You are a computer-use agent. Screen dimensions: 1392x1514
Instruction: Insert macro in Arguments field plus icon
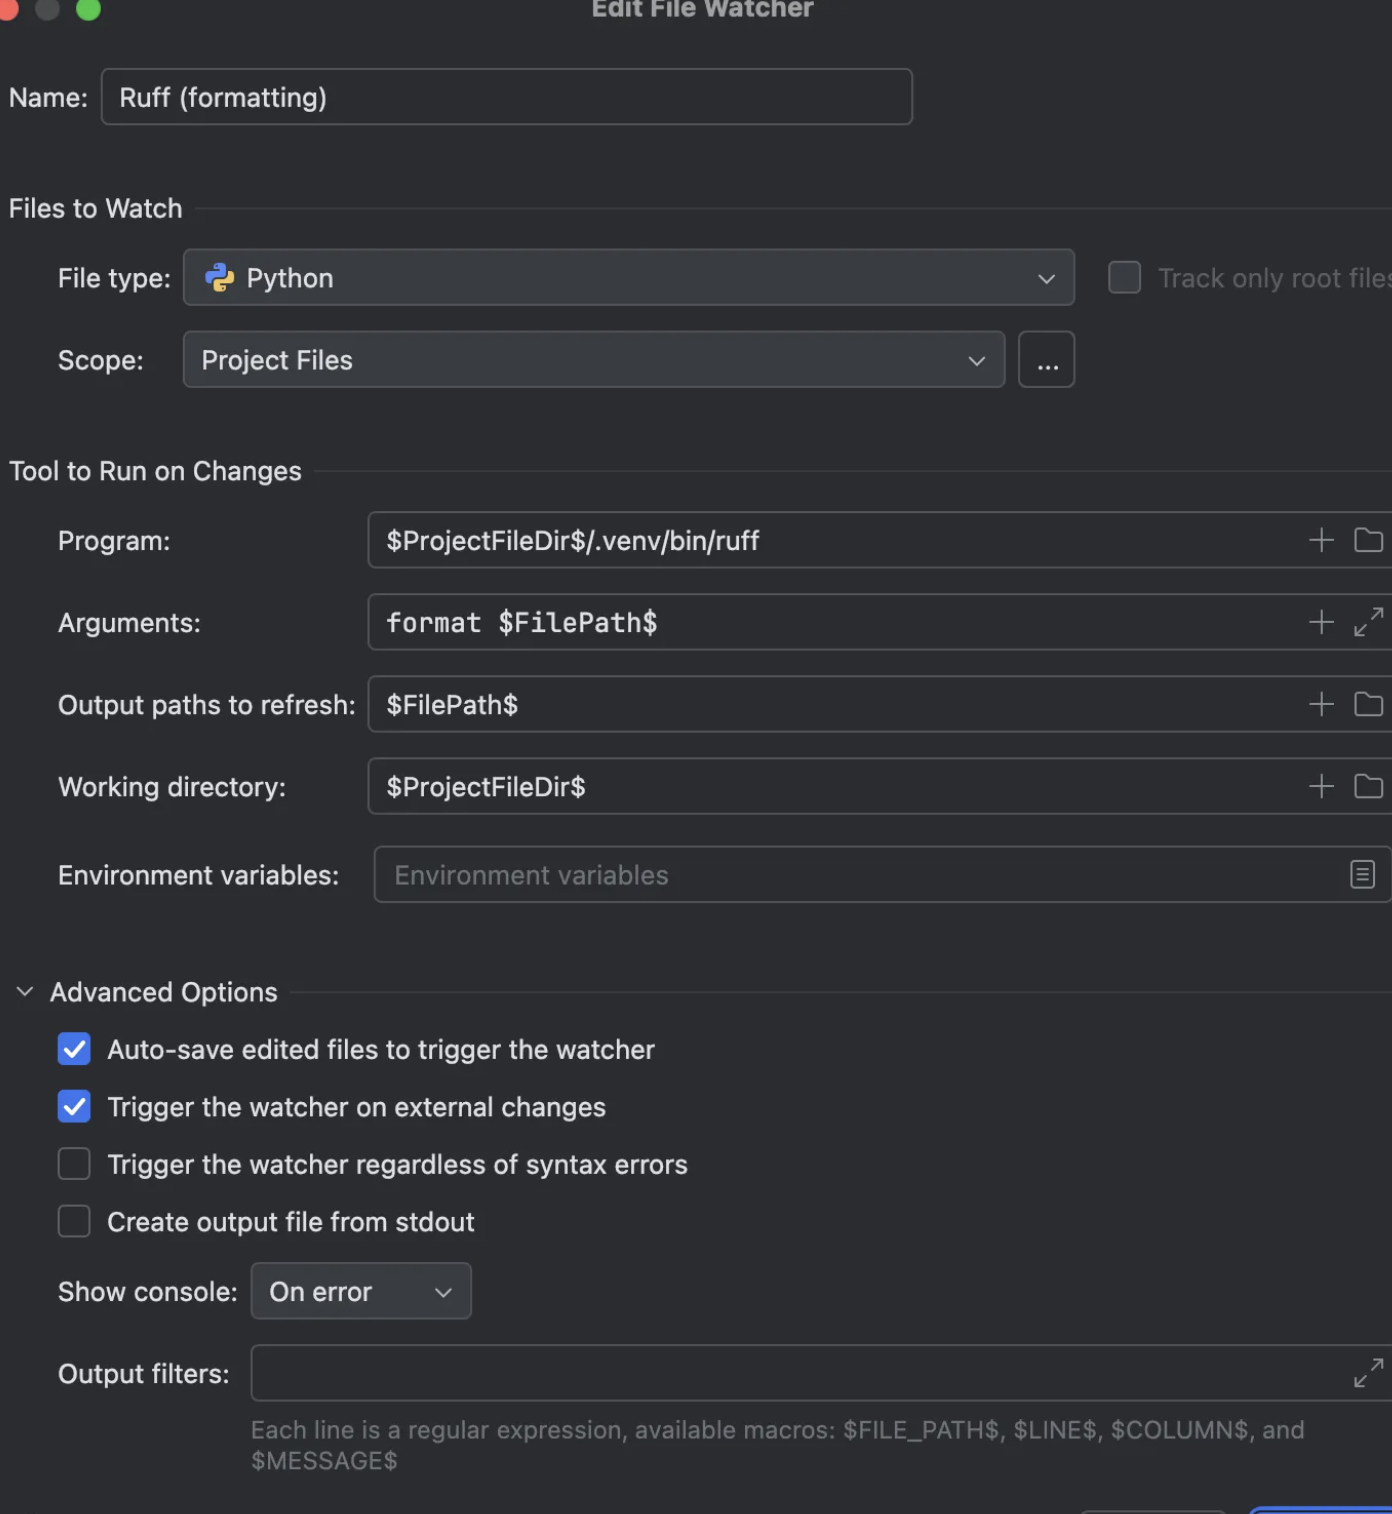click(x=1321, y=622)
